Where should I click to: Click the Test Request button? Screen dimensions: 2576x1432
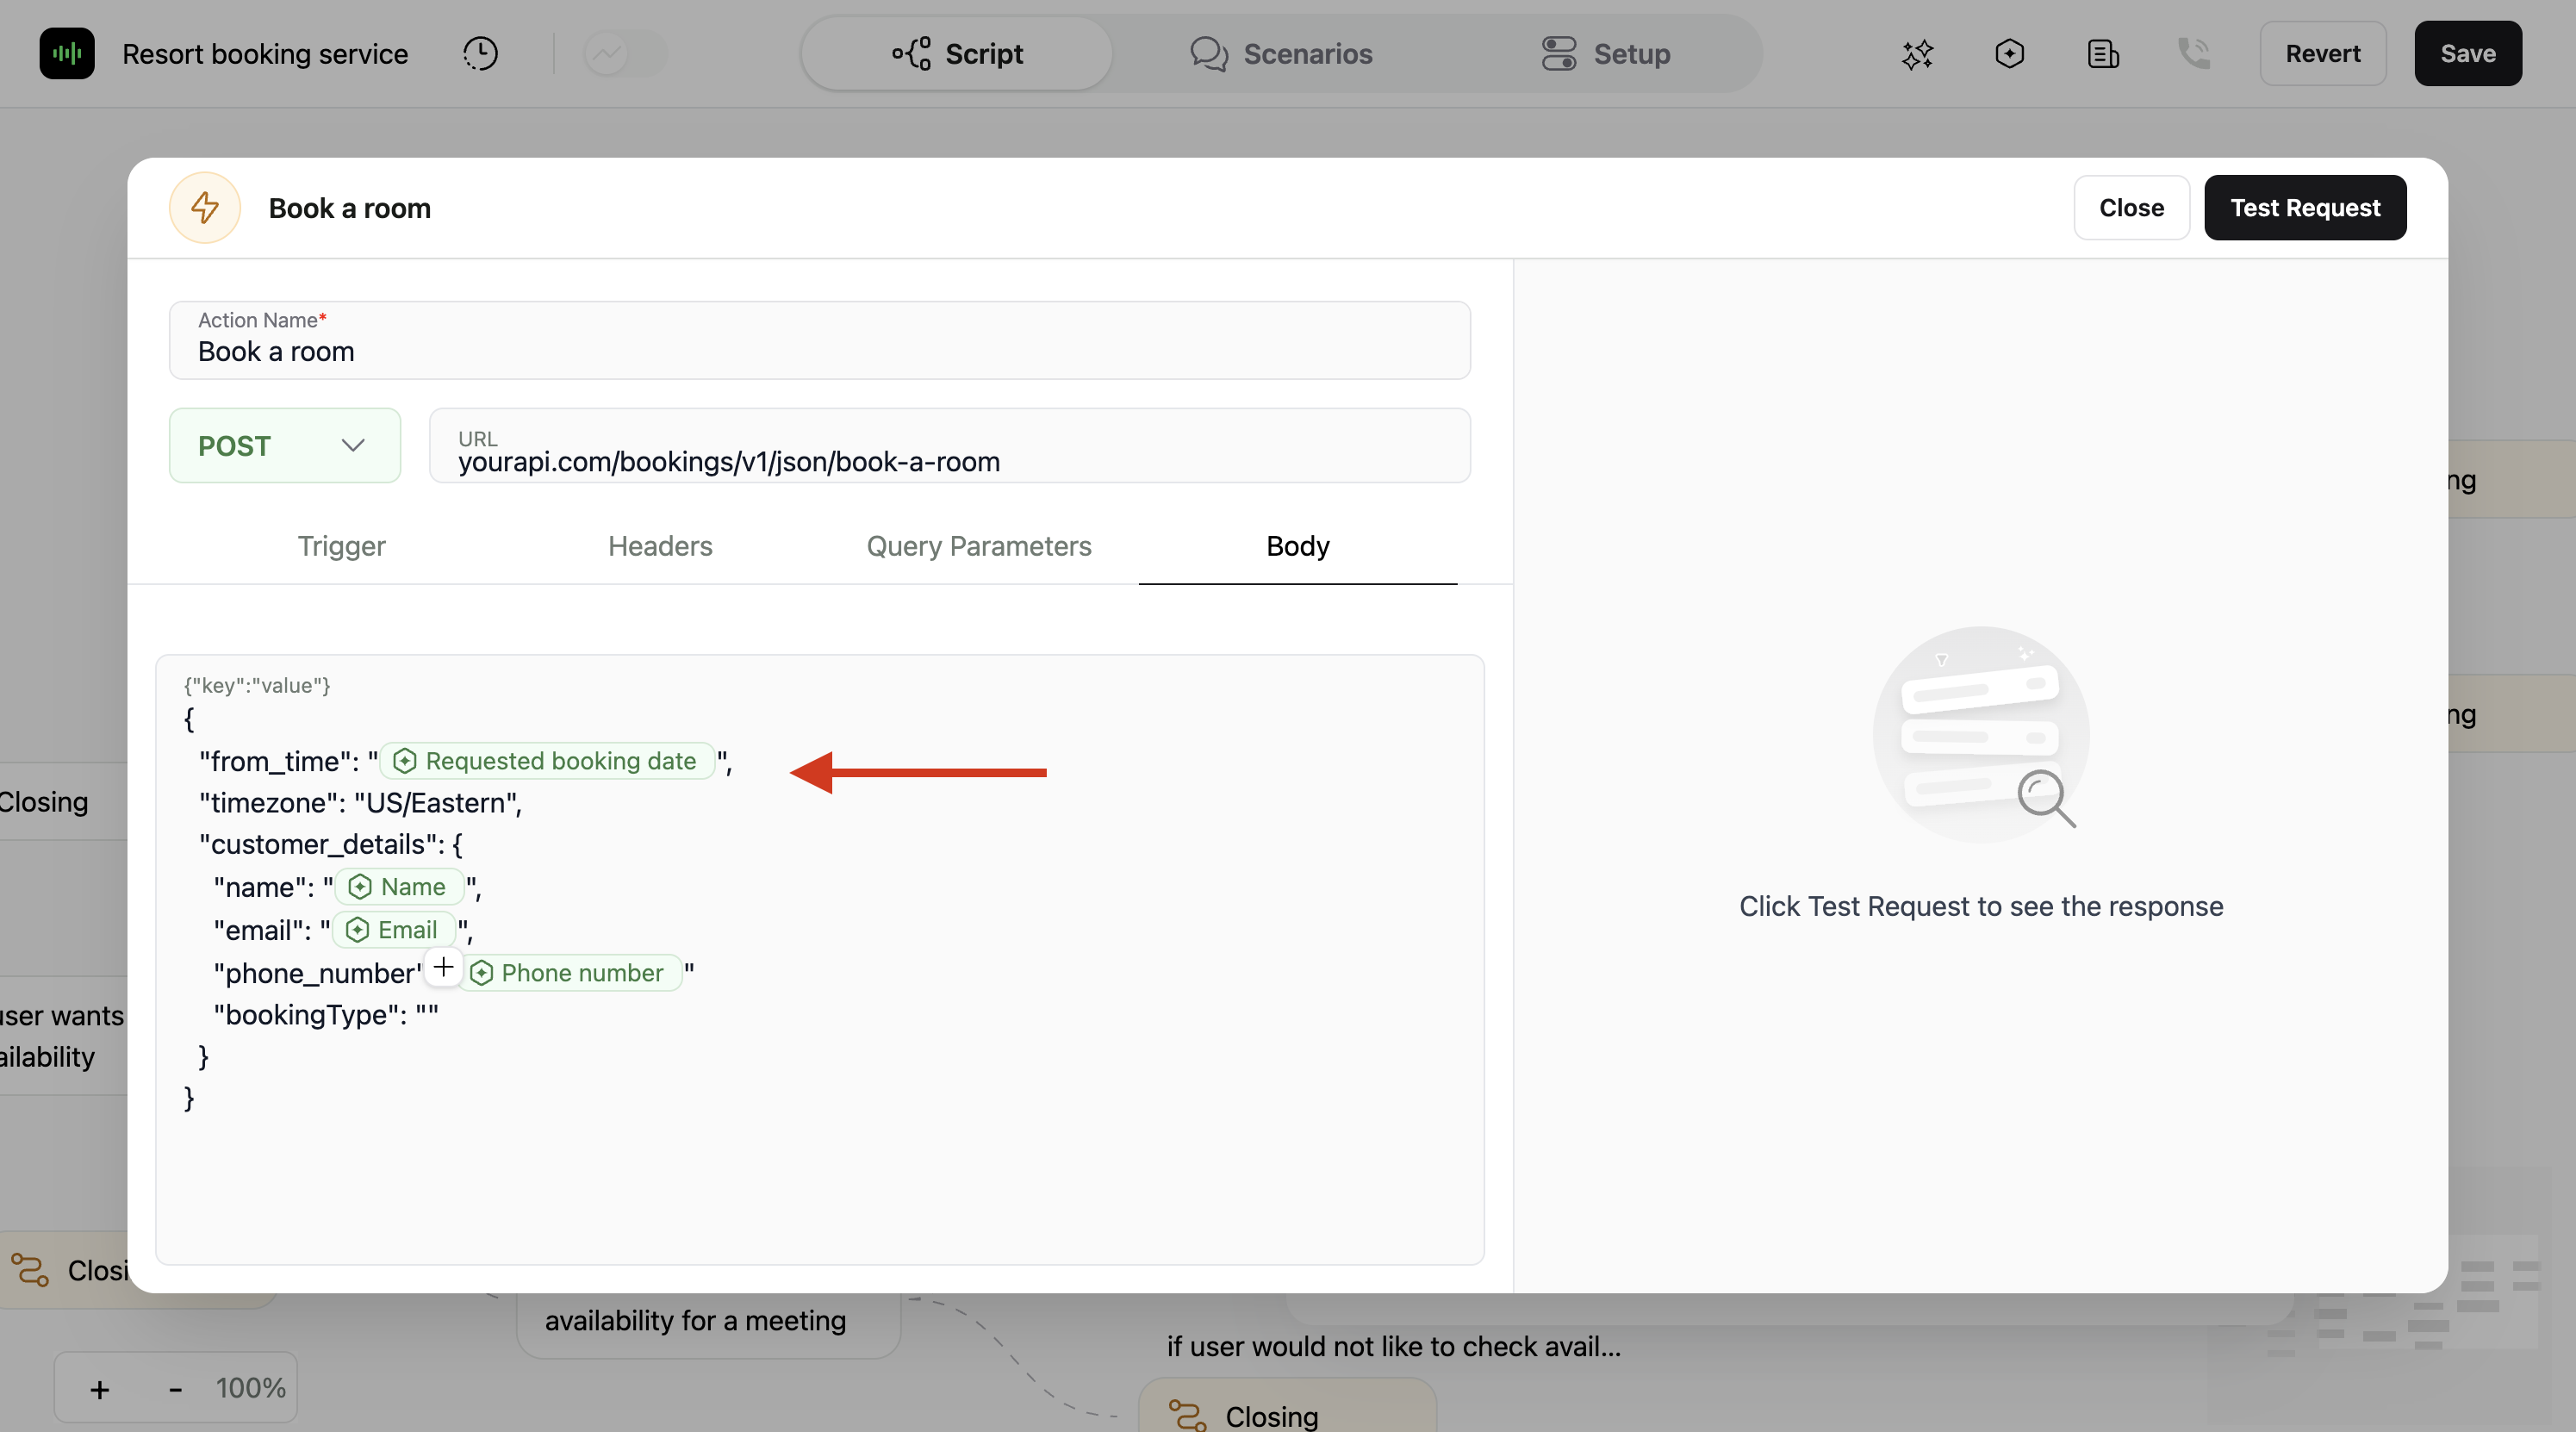[2305, 207]
